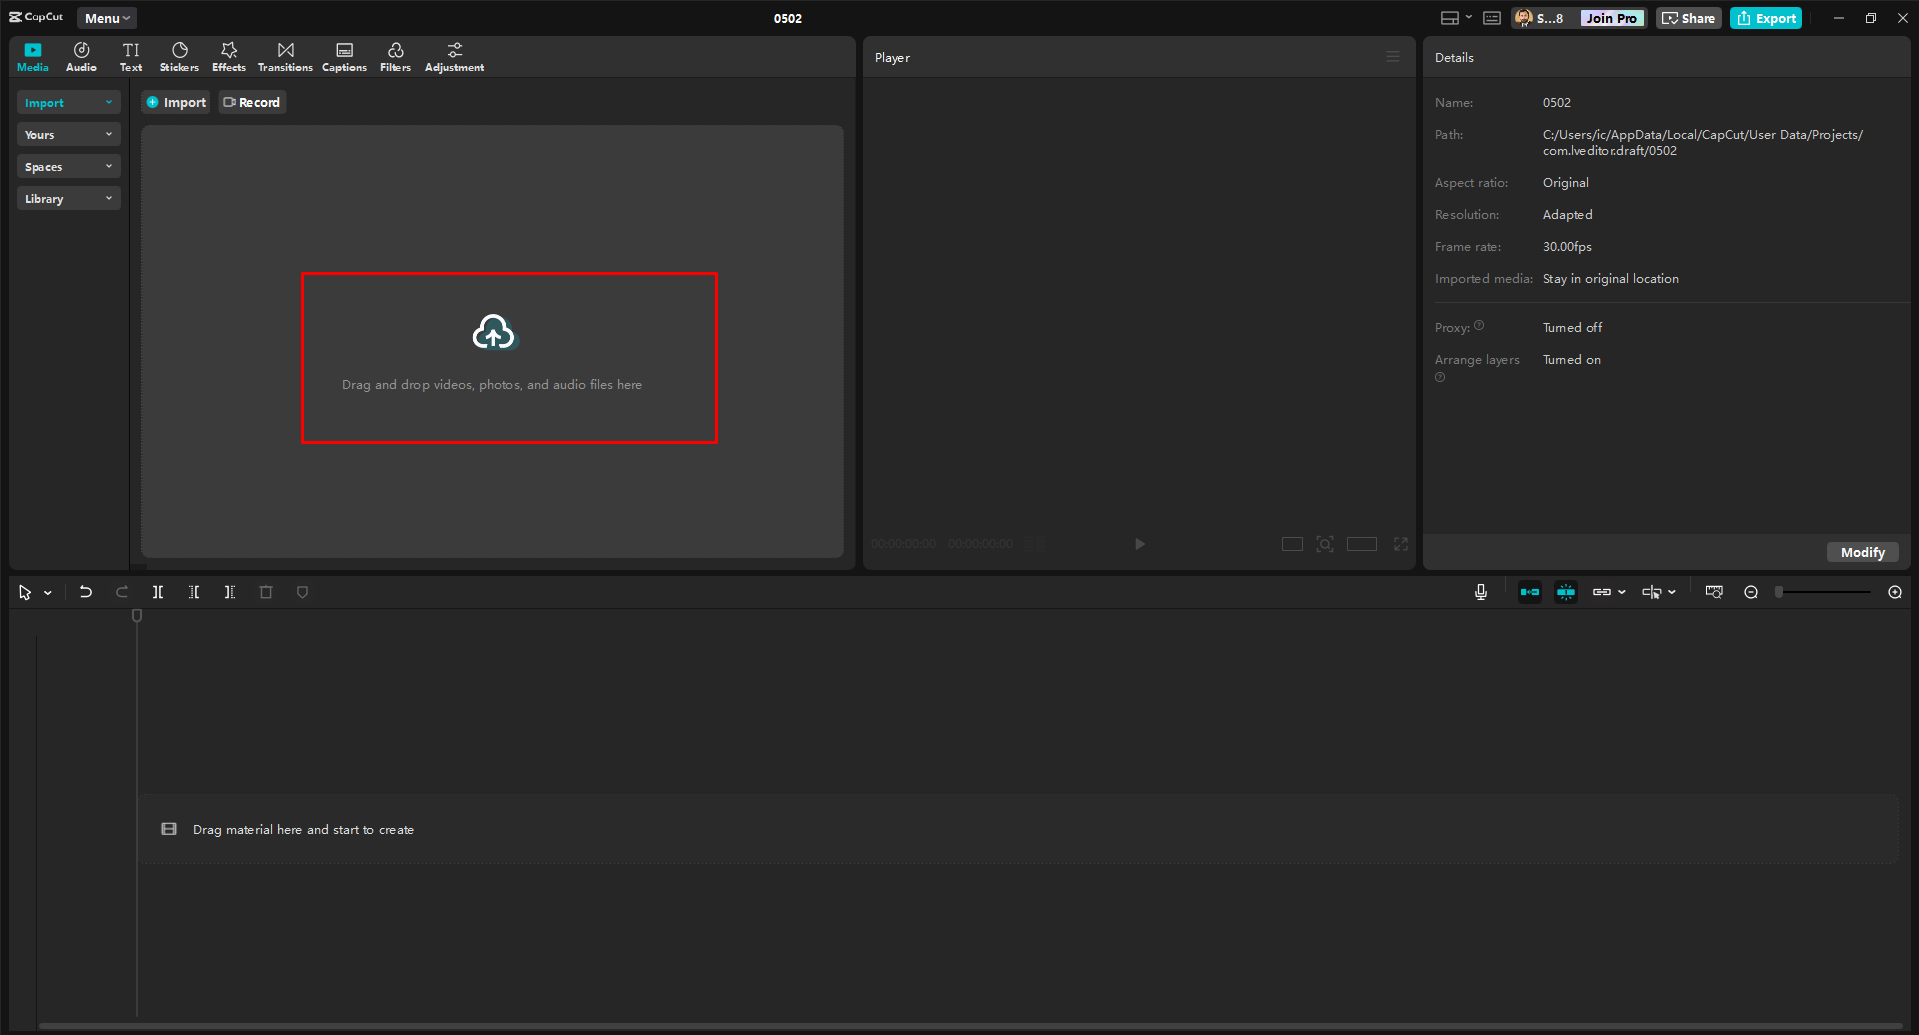Record a voiceover with the microphone icon

(x=1480, y=591)
